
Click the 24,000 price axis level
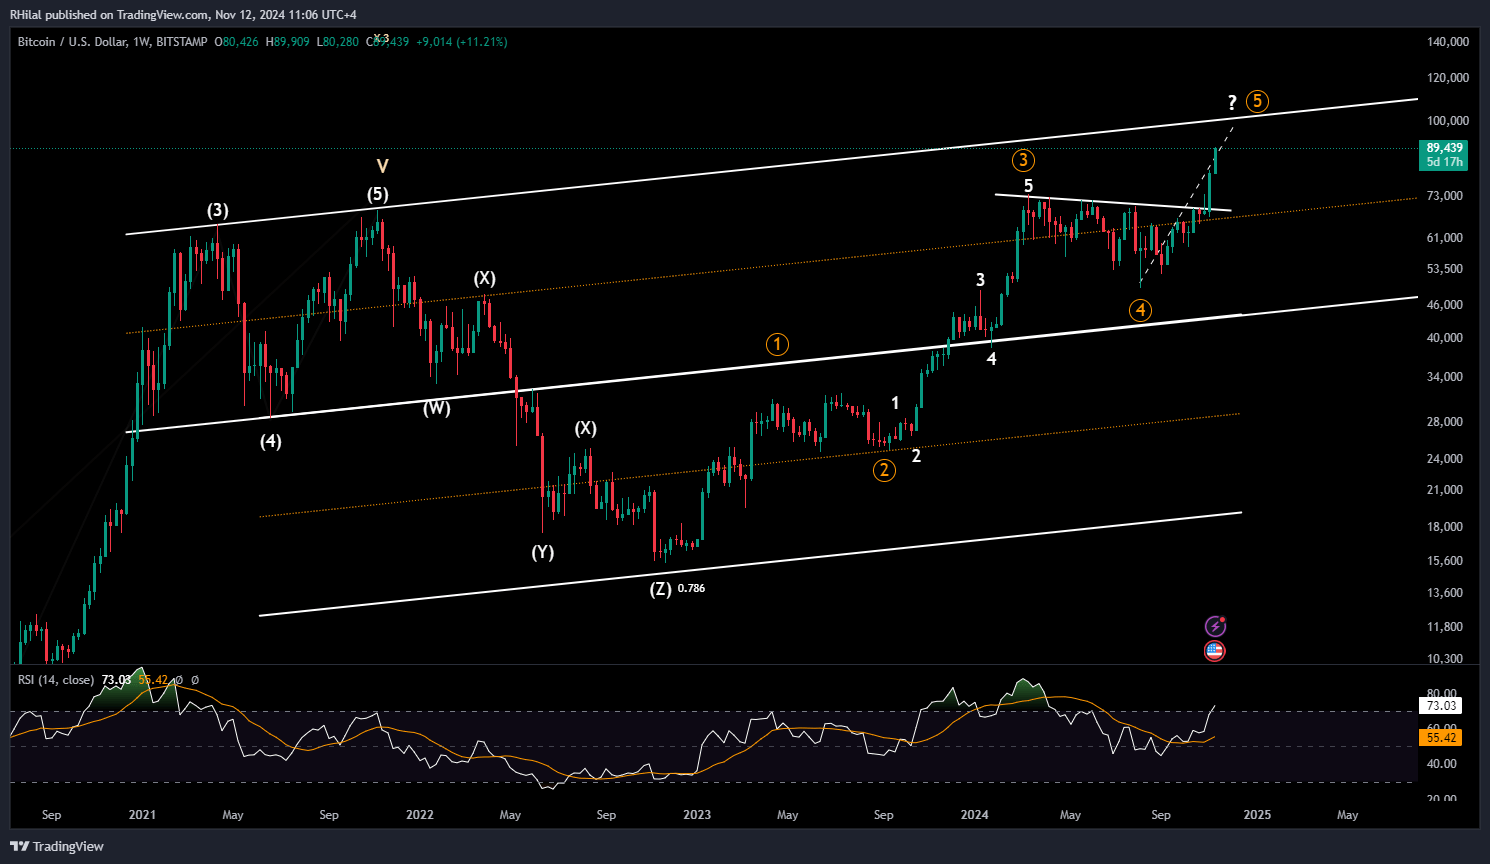pyautogui.click(x=1445, y=459)
